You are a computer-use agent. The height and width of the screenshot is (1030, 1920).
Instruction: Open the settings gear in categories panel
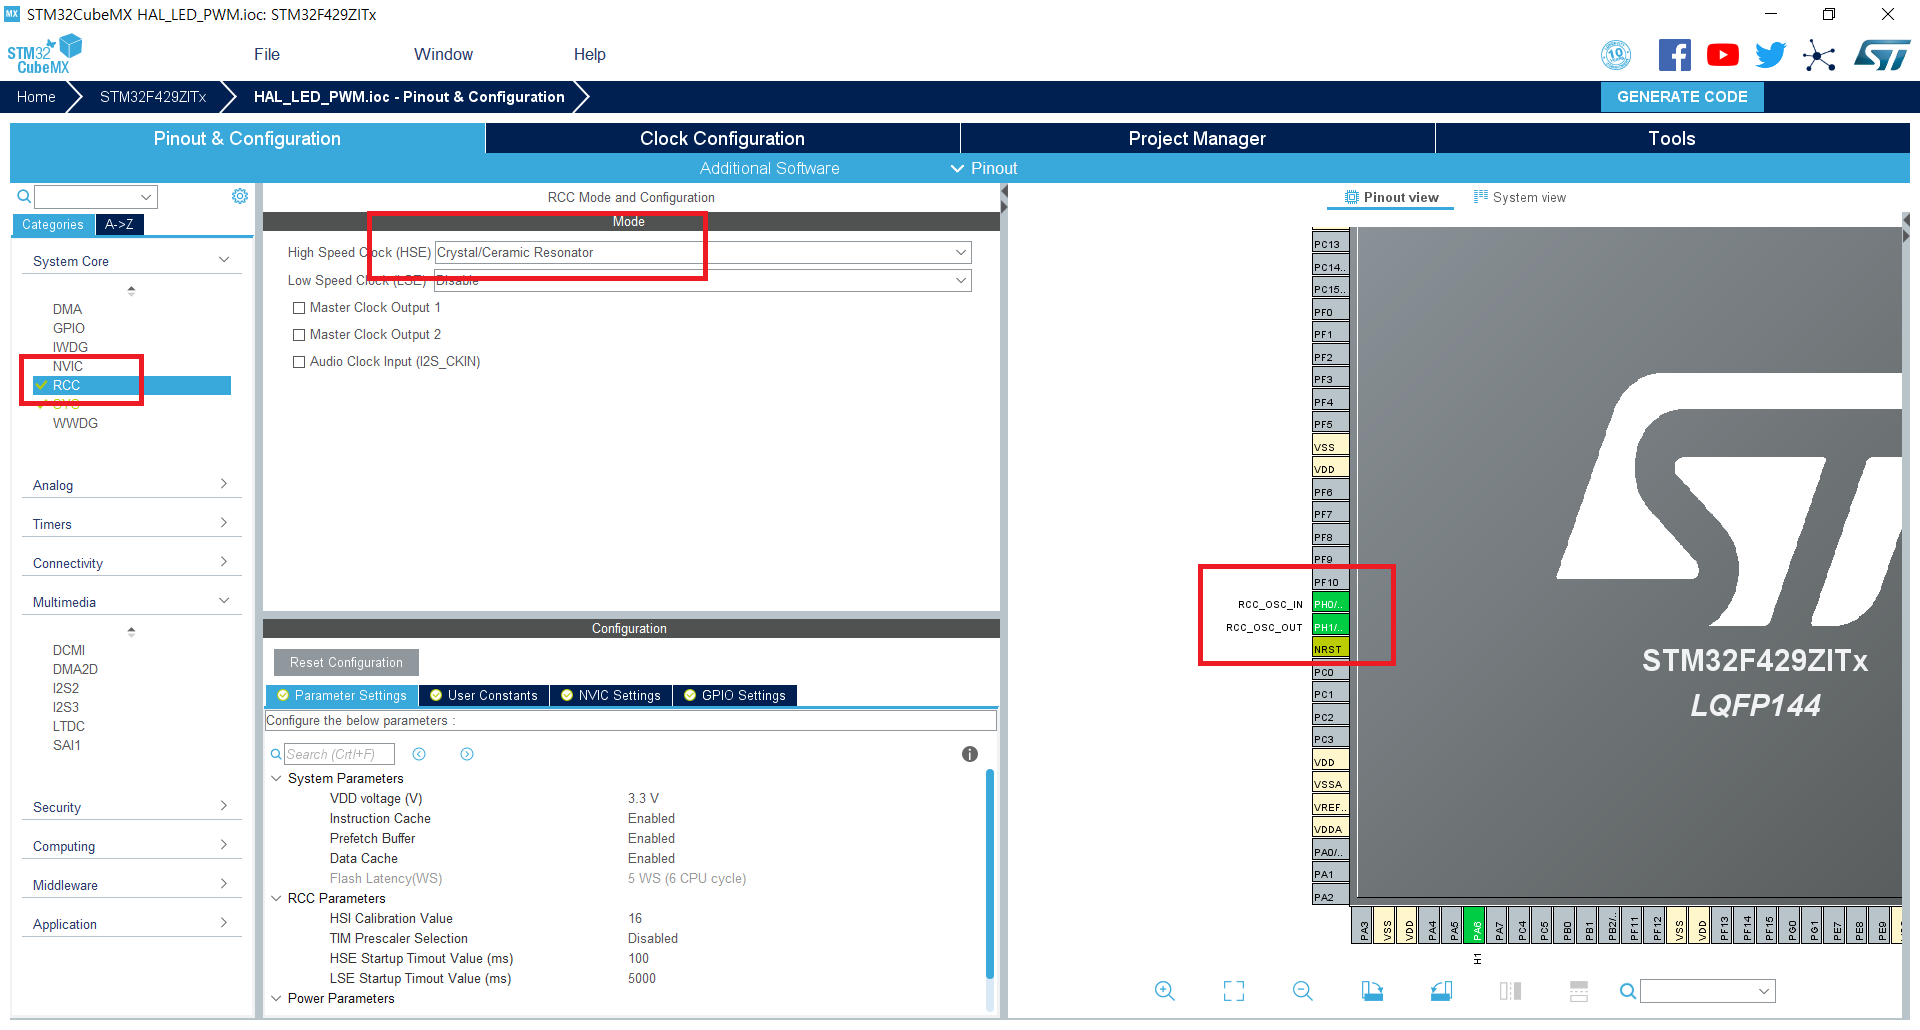[240, 196]
